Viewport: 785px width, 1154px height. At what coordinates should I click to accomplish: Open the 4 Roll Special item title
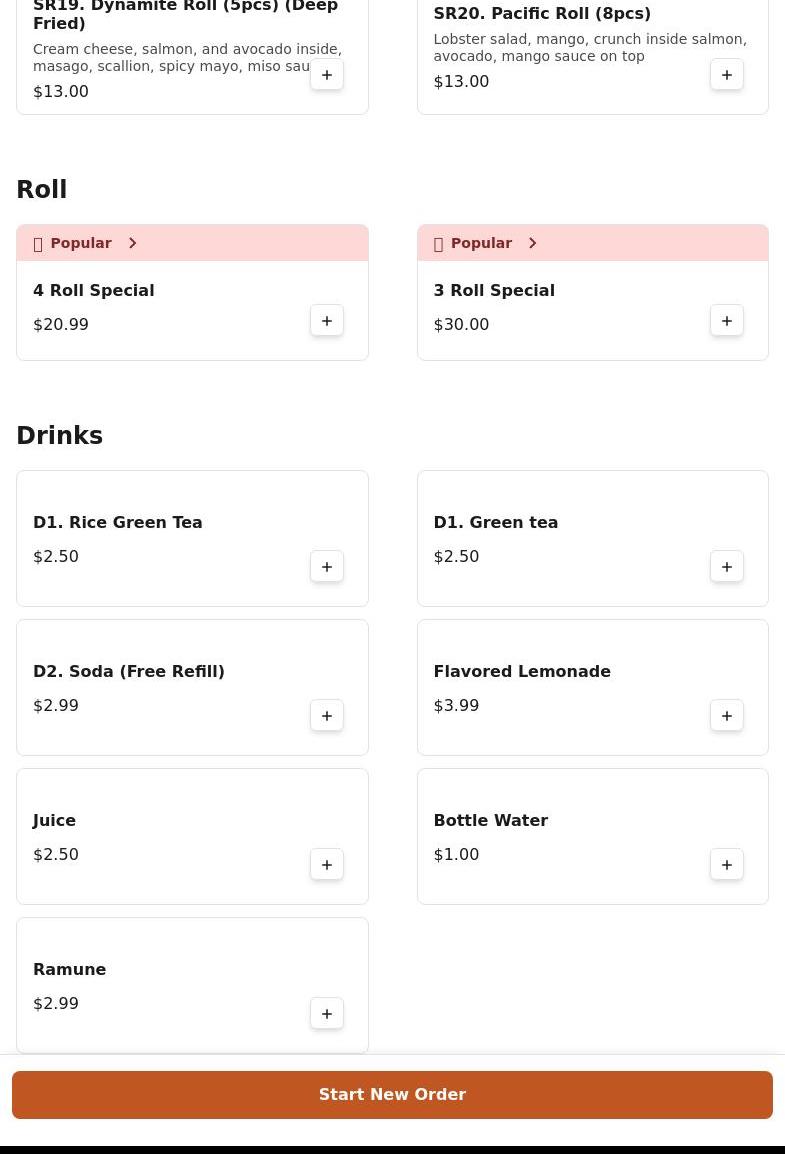[x=94, y=291]
